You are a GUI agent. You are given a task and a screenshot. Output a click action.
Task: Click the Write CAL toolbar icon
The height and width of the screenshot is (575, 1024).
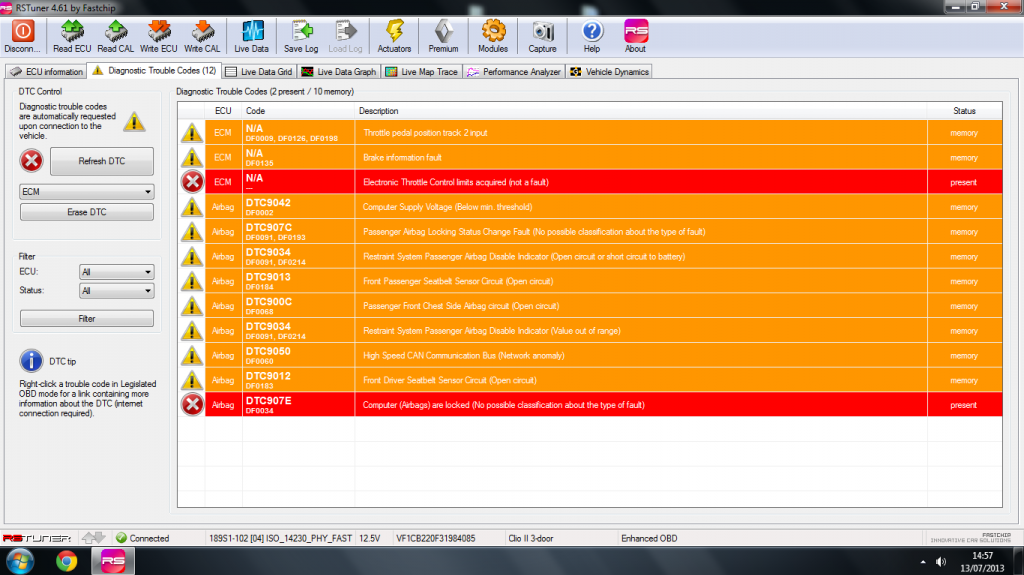tap(202, 31)
